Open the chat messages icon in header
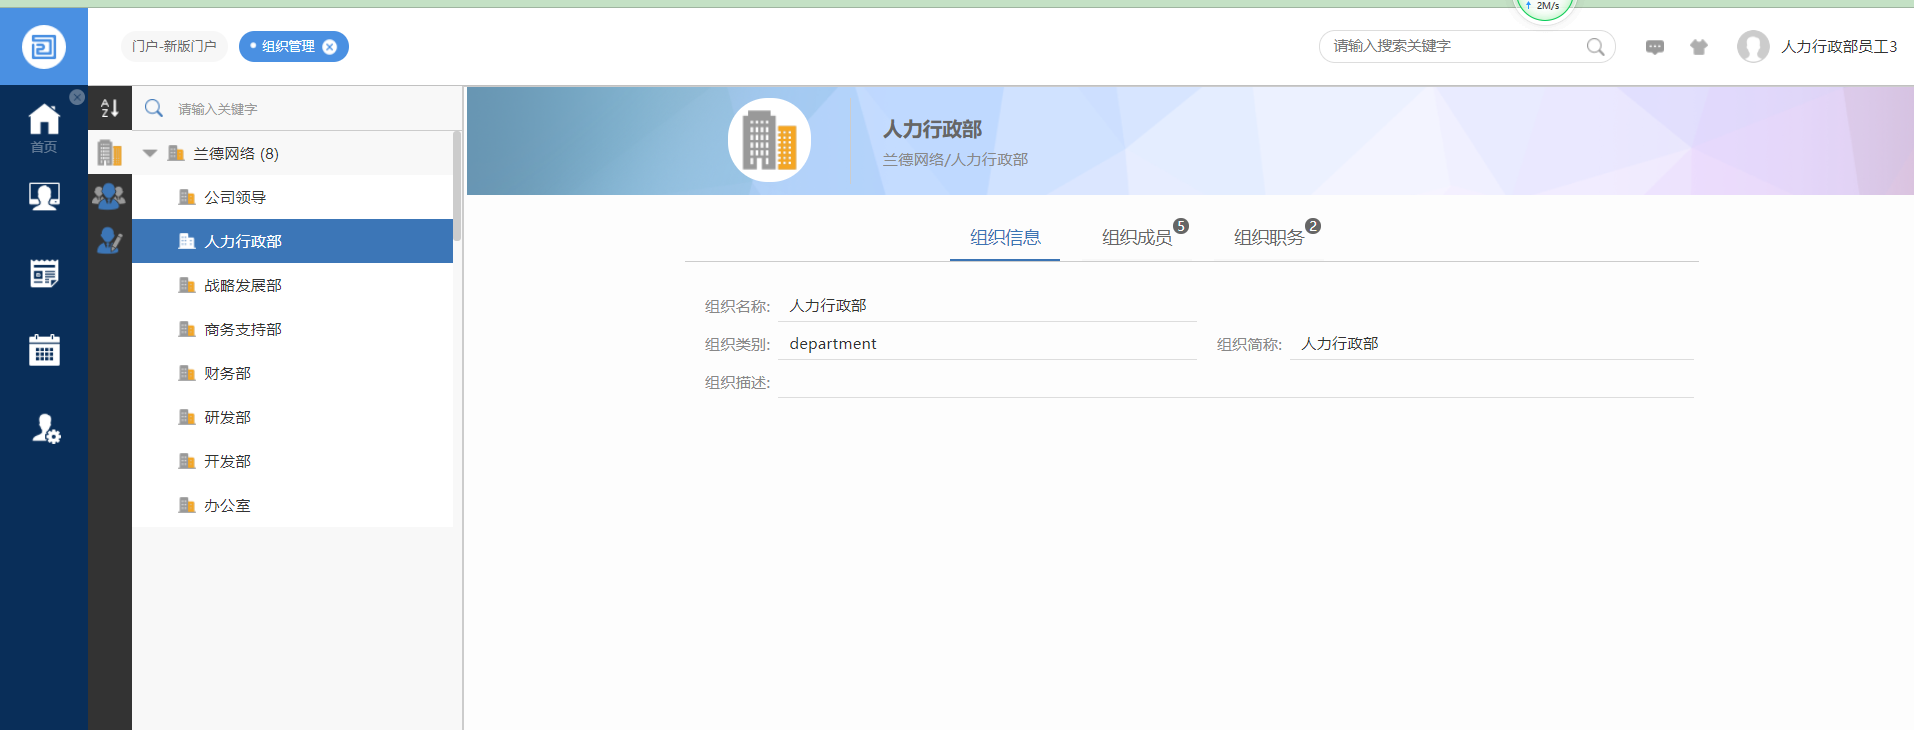 (x=1655, y=47)
